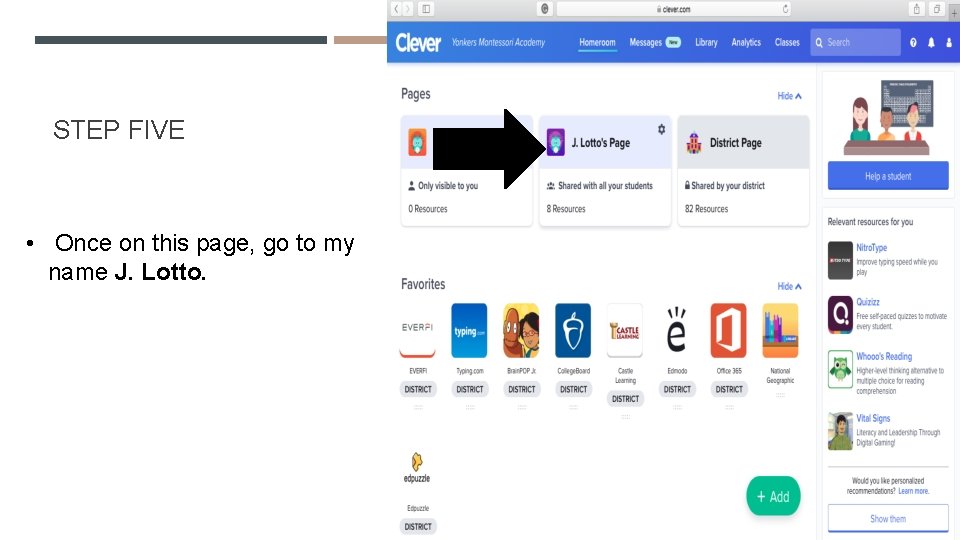Click the NitroType resource icon
Image resolution: width=960 pixels, height=540 pixels.
(x=840, y=260)
